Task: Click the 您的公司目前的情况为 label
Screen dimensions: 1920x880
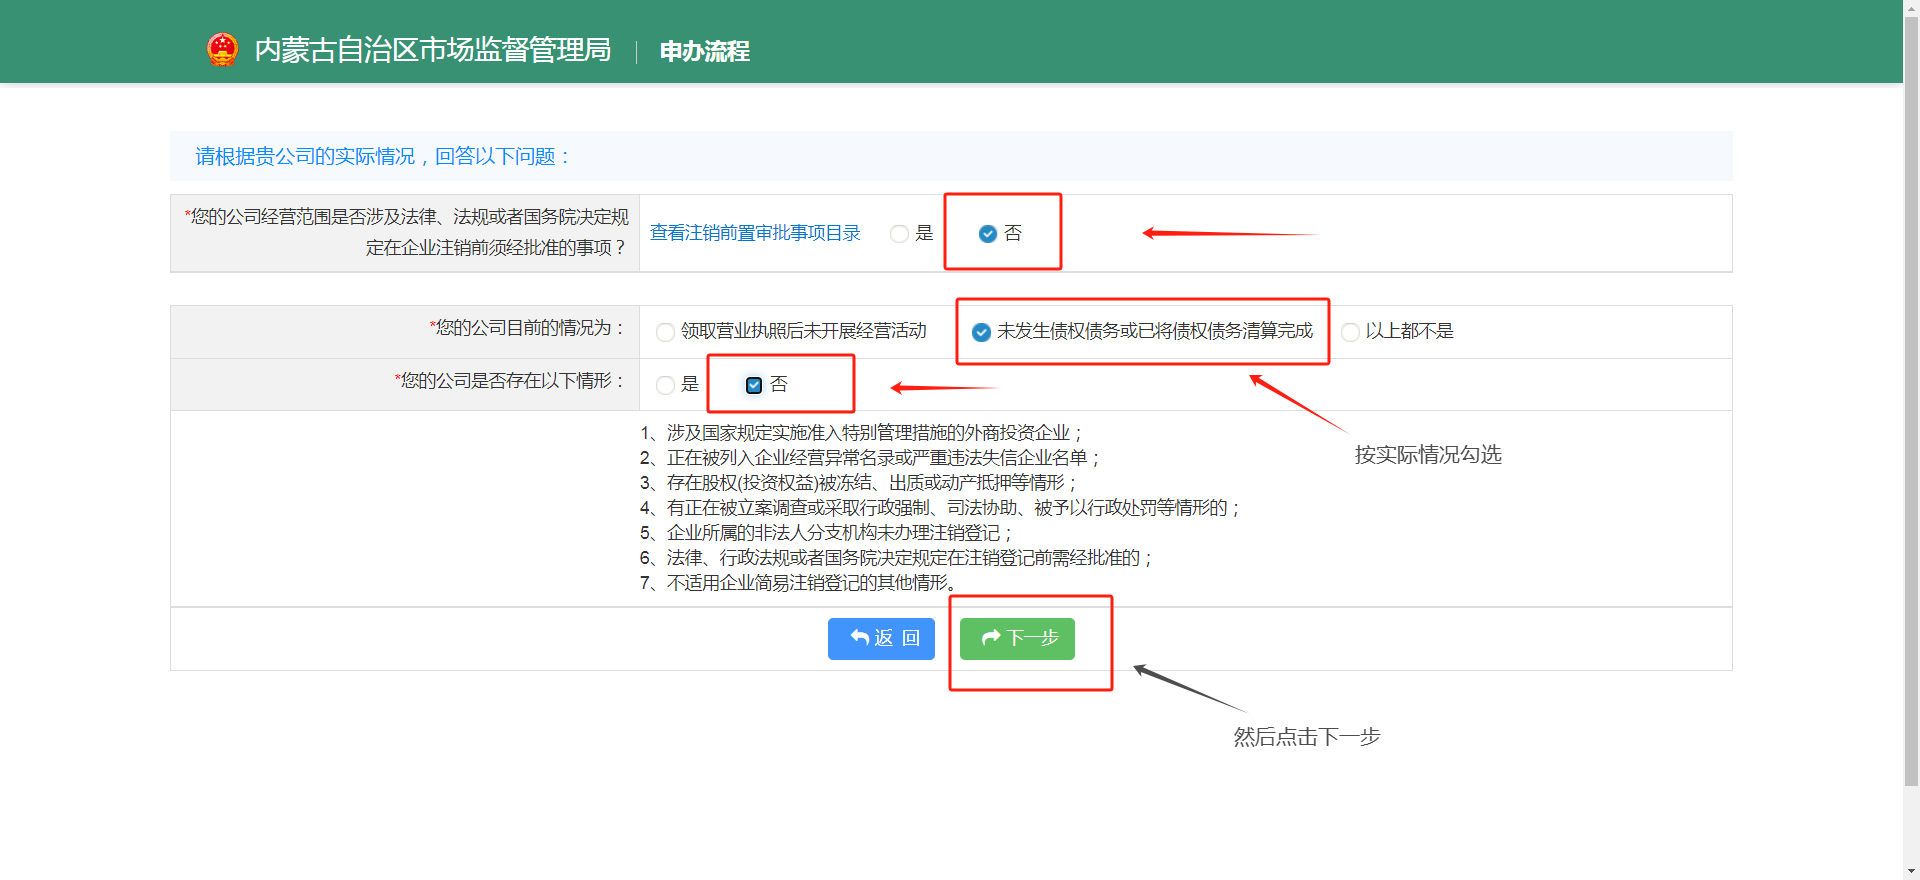Action: tap(528, 328)
